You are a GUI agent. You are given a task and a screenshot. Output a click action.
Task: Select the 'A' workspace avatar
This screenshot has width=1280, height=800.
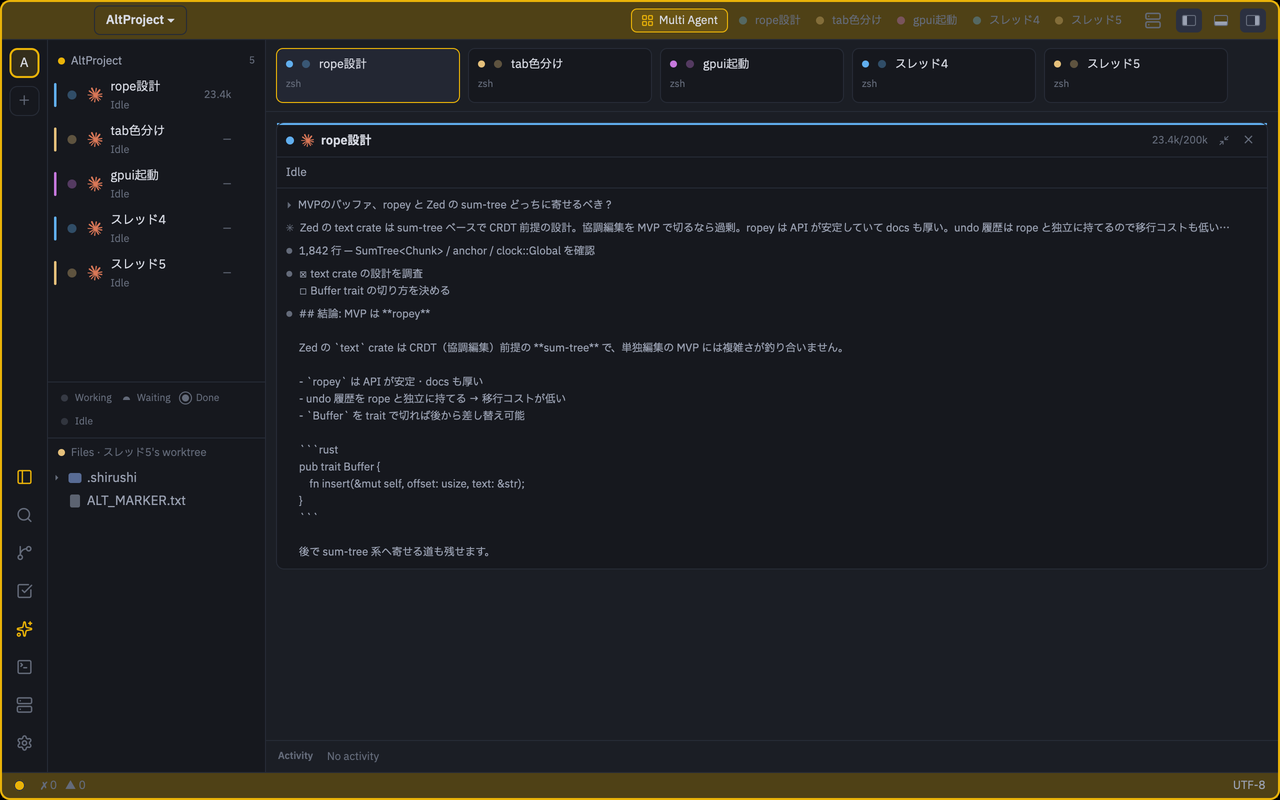24,63
